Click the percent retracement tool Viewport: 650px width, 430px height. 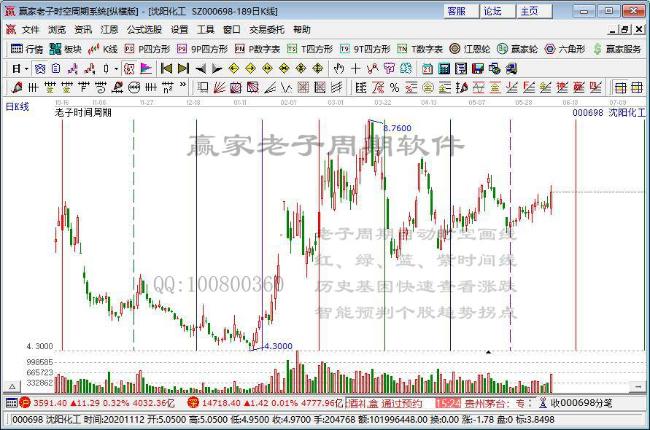pyautogui.click(x=394, y=87)
